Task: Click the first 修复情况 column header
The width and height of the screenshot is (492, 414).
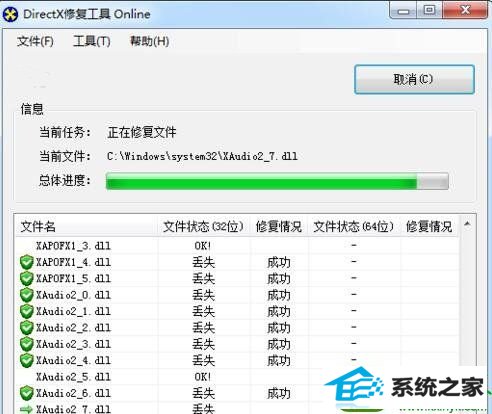Action: (x=279, y=227)
